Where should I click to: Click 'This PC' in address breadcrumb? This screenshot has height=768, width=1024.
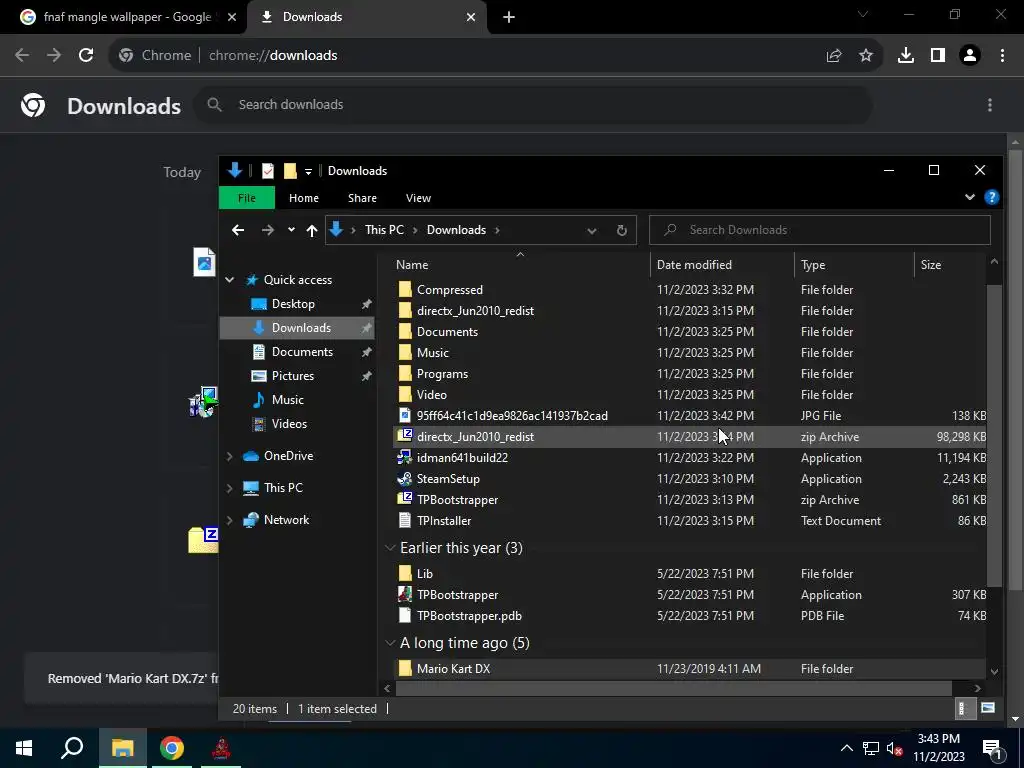(x=384, y=230)
